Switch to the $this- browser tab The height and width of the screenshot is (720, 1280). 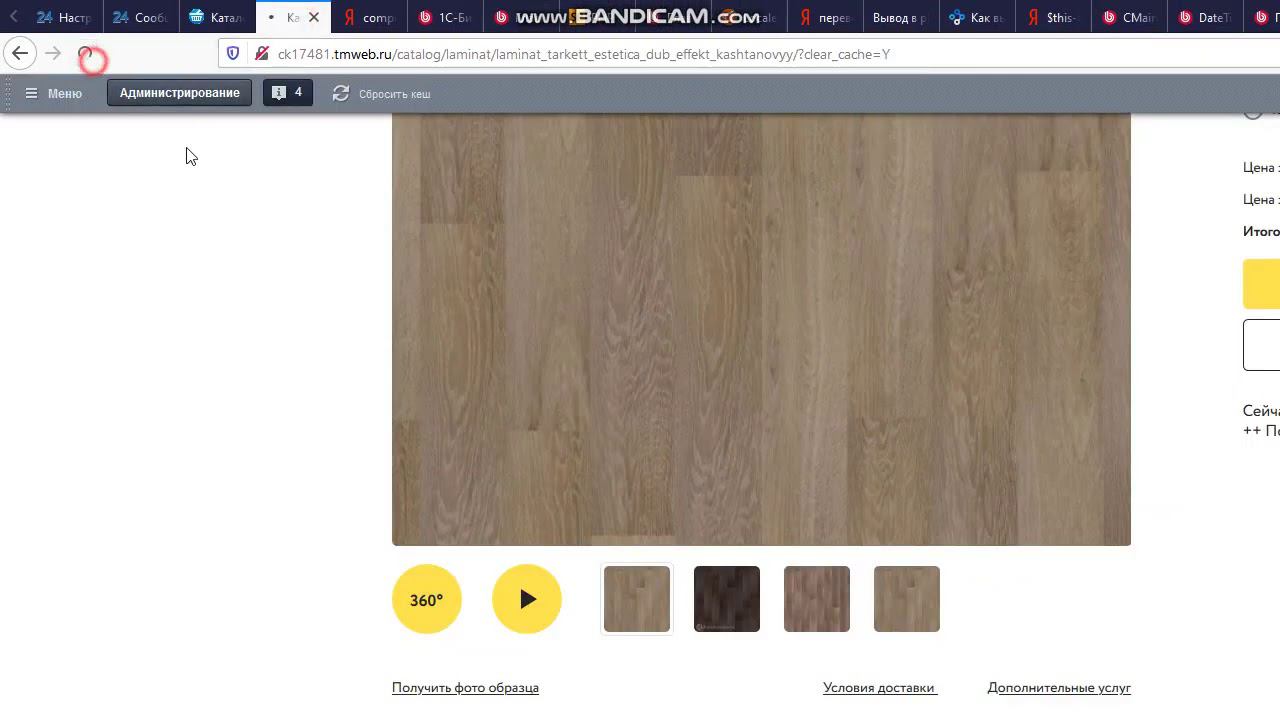(x=1053, y=17)
